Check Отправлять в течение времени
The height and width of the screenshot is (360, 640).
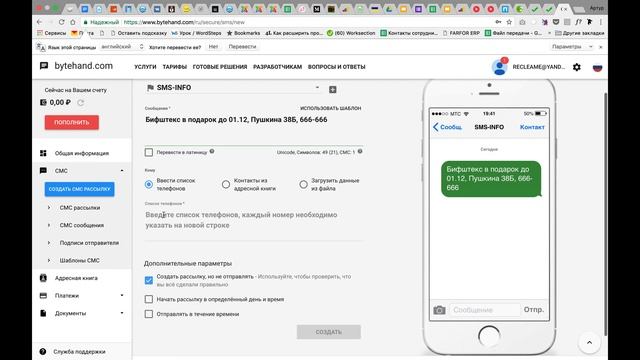pos(149,314)
